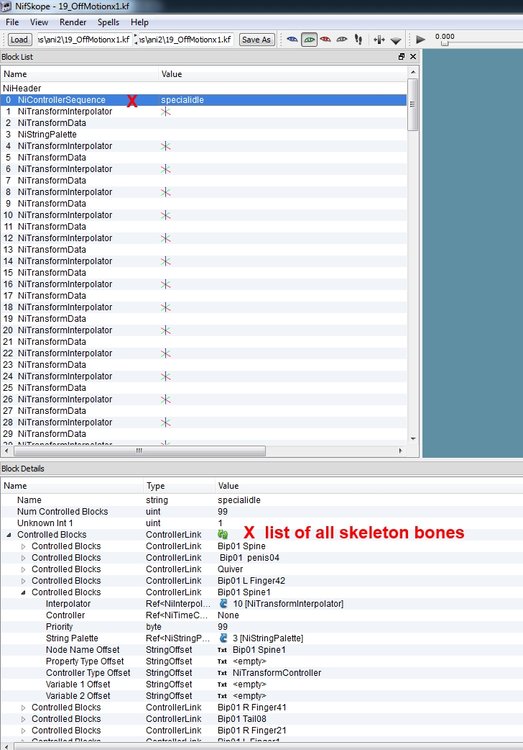523x750 pixels.
Task: Click the animation time slider handle
Action: pos(445,44)
